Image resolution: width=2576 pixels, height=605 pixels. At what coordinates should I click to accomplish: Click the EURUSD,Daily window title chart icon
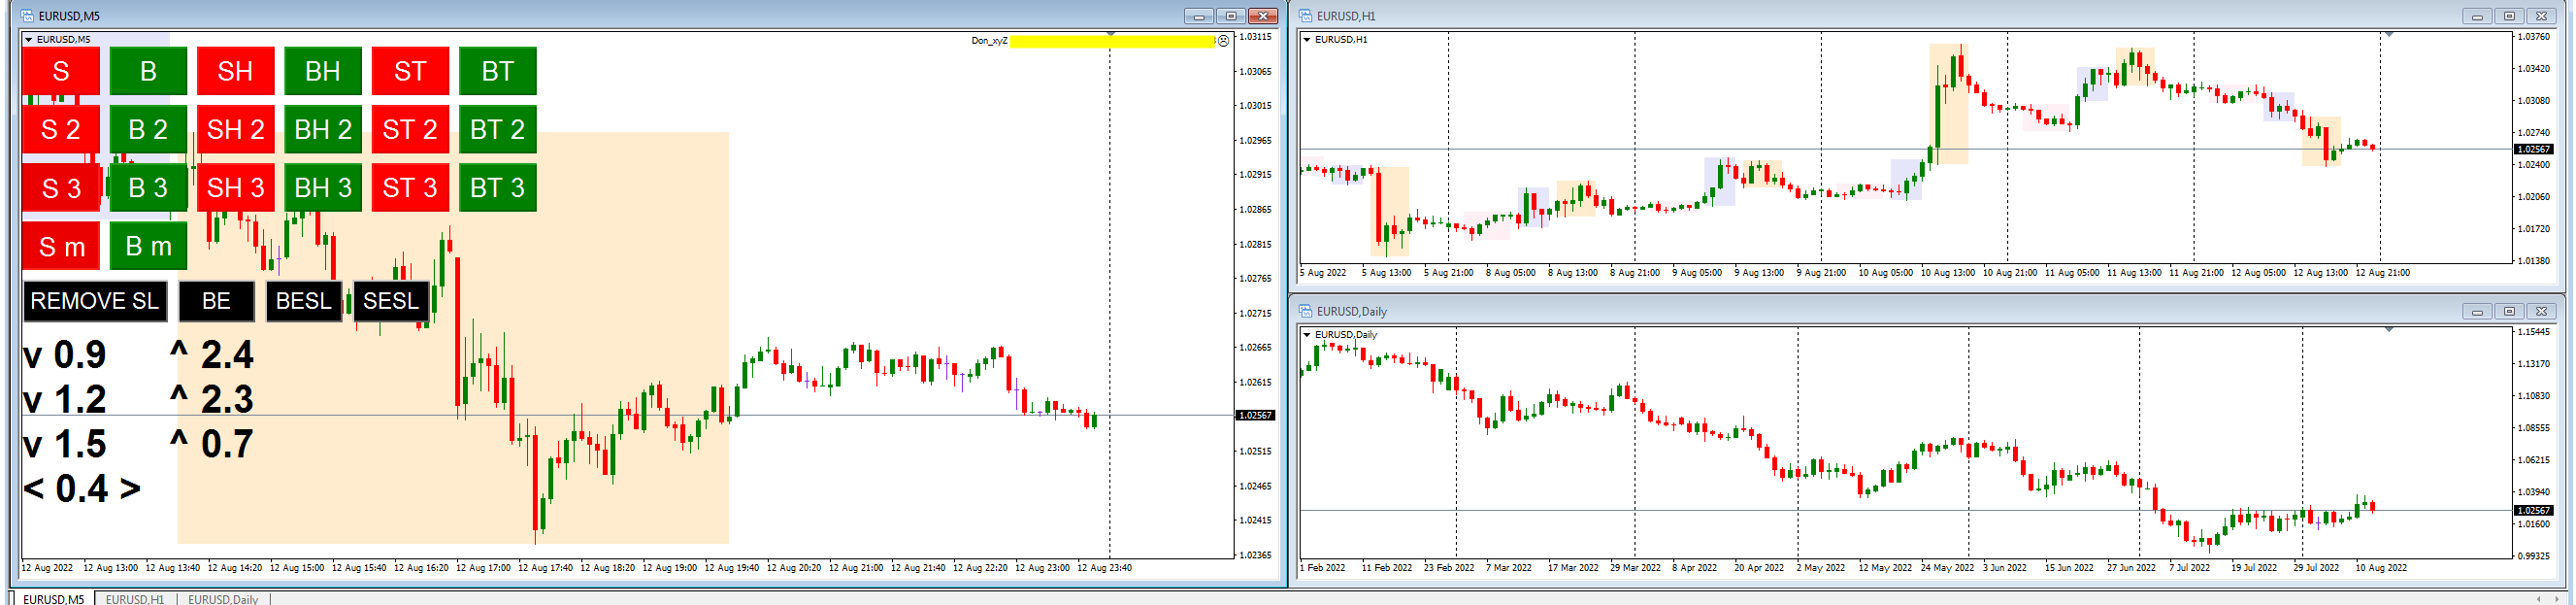tap(1305, 311)
